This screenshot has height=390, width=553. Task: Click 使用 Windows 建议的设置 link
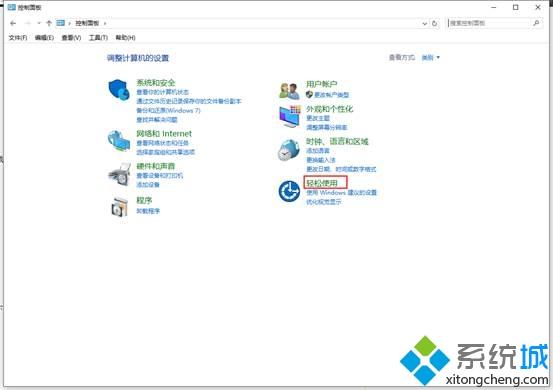pos(341,193)
